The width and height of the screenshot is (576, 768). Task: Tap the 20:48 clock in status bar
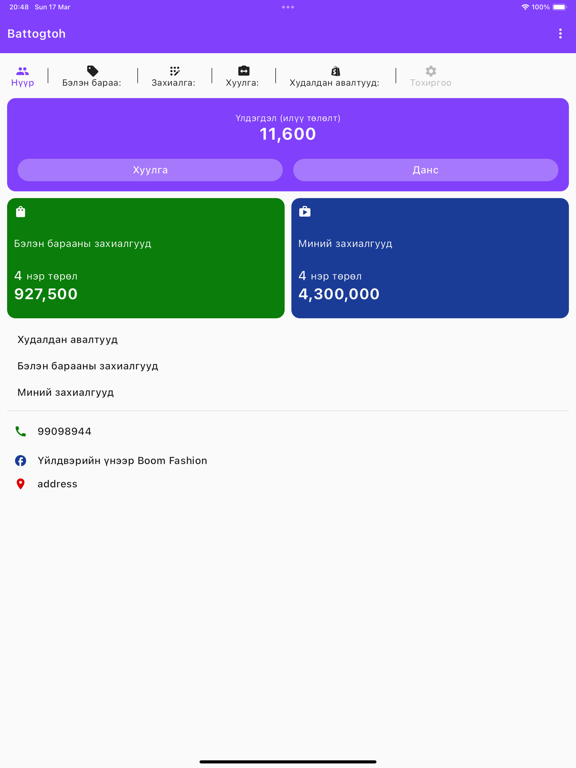click(x=19, y=7)
